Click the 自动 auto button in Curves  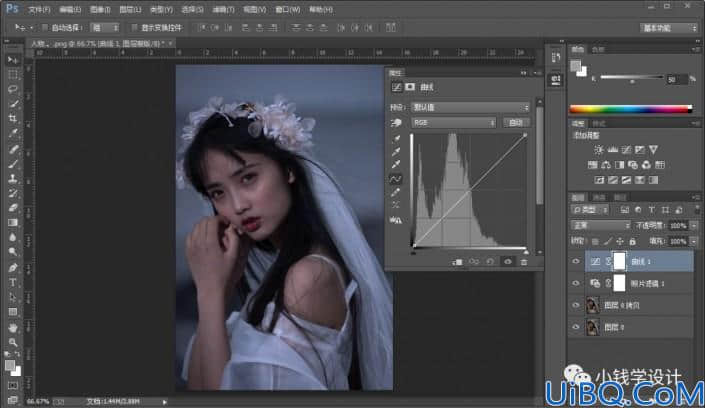point(516,123)
